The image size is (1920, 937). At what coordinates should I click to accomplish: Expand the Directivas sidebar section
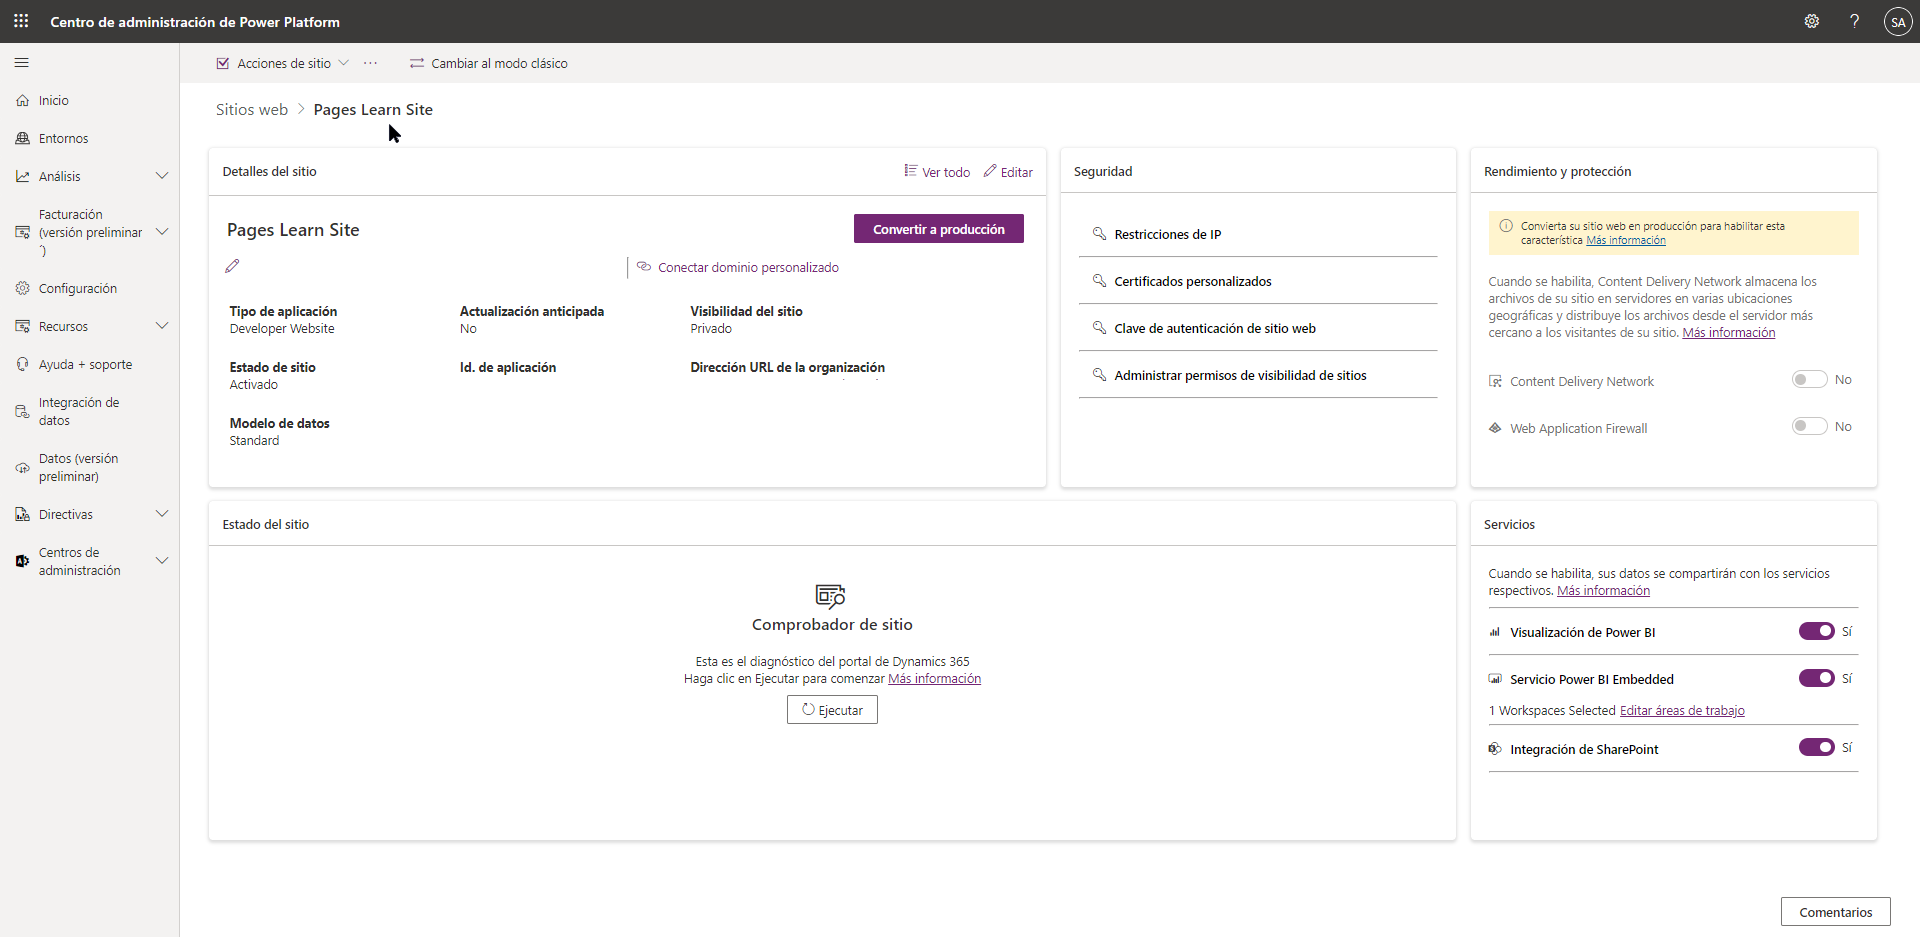162,514
